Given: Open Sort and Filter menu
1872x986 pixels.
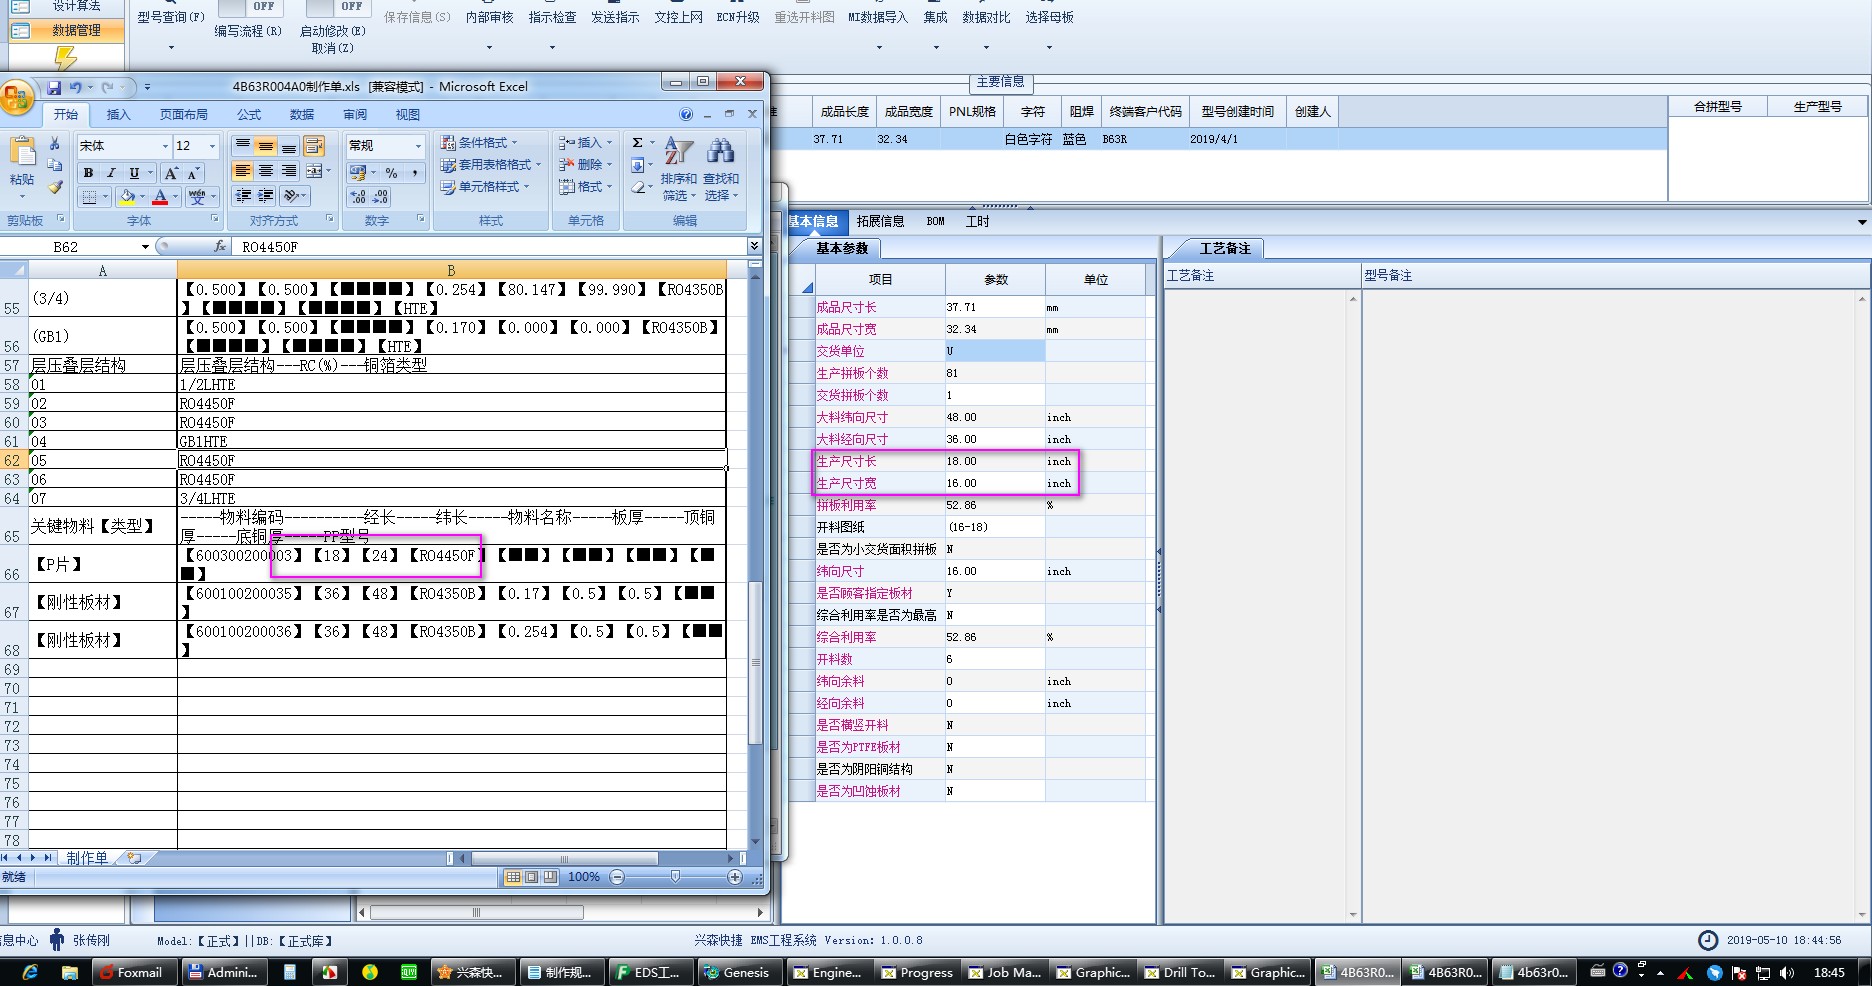Looking at the screenshot, I should (678, 168).
